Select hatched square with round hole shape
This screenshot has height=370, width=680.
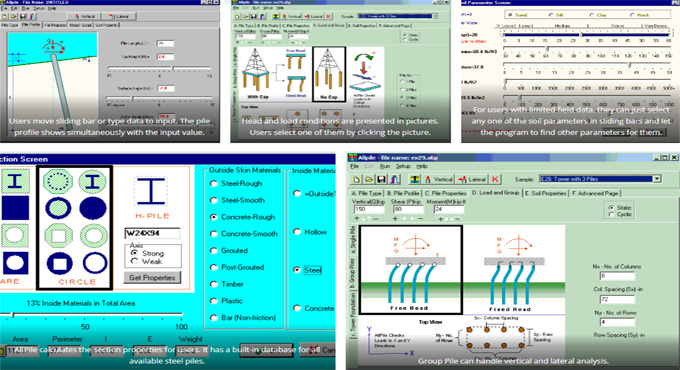click(15, 236)
